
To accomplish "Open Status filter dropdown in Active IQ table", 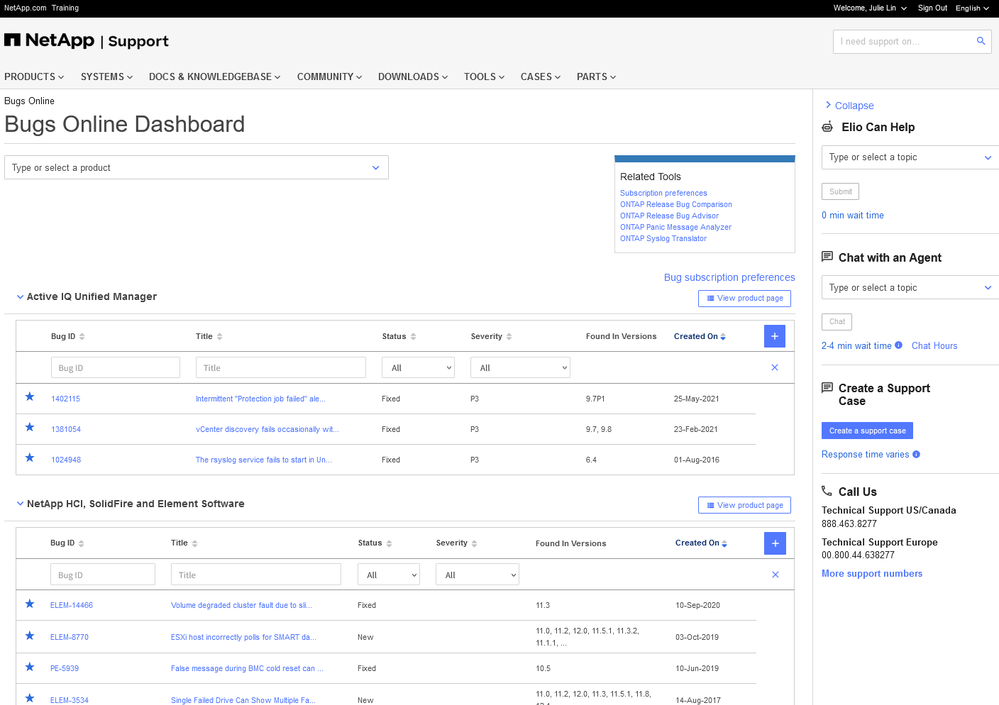I will [417, 368].
